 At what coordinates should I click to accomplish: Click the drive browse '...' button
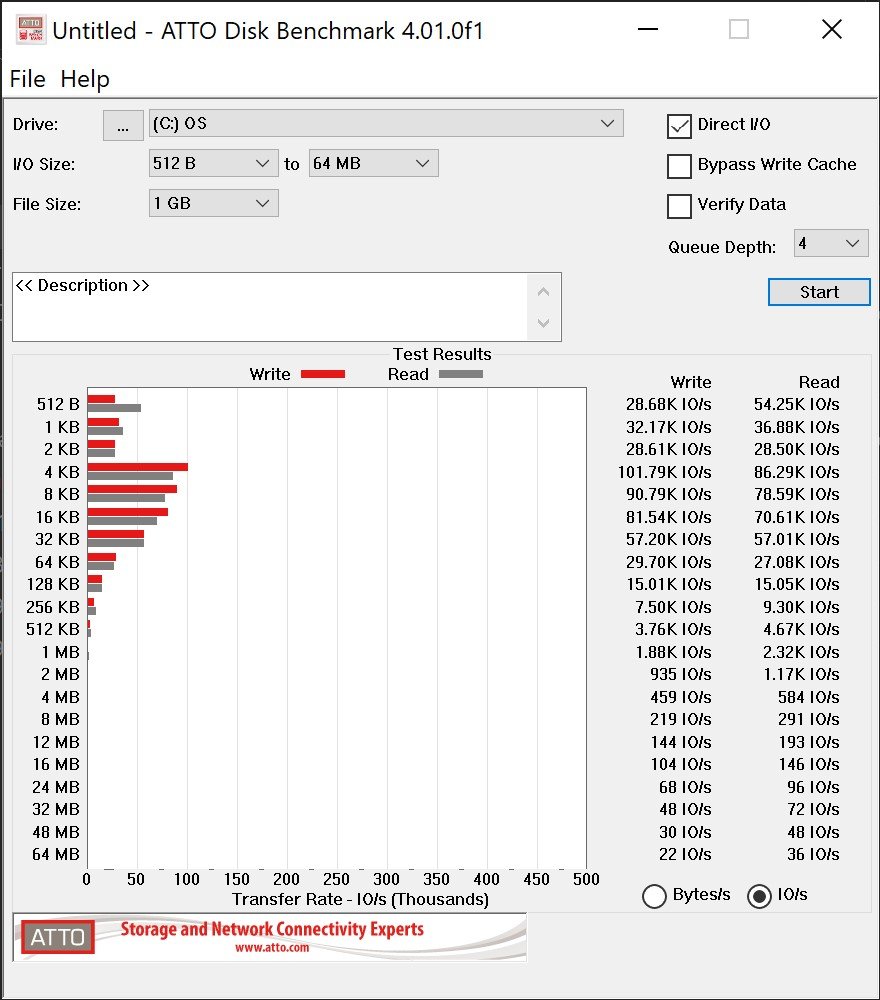(x=123, y=125)
